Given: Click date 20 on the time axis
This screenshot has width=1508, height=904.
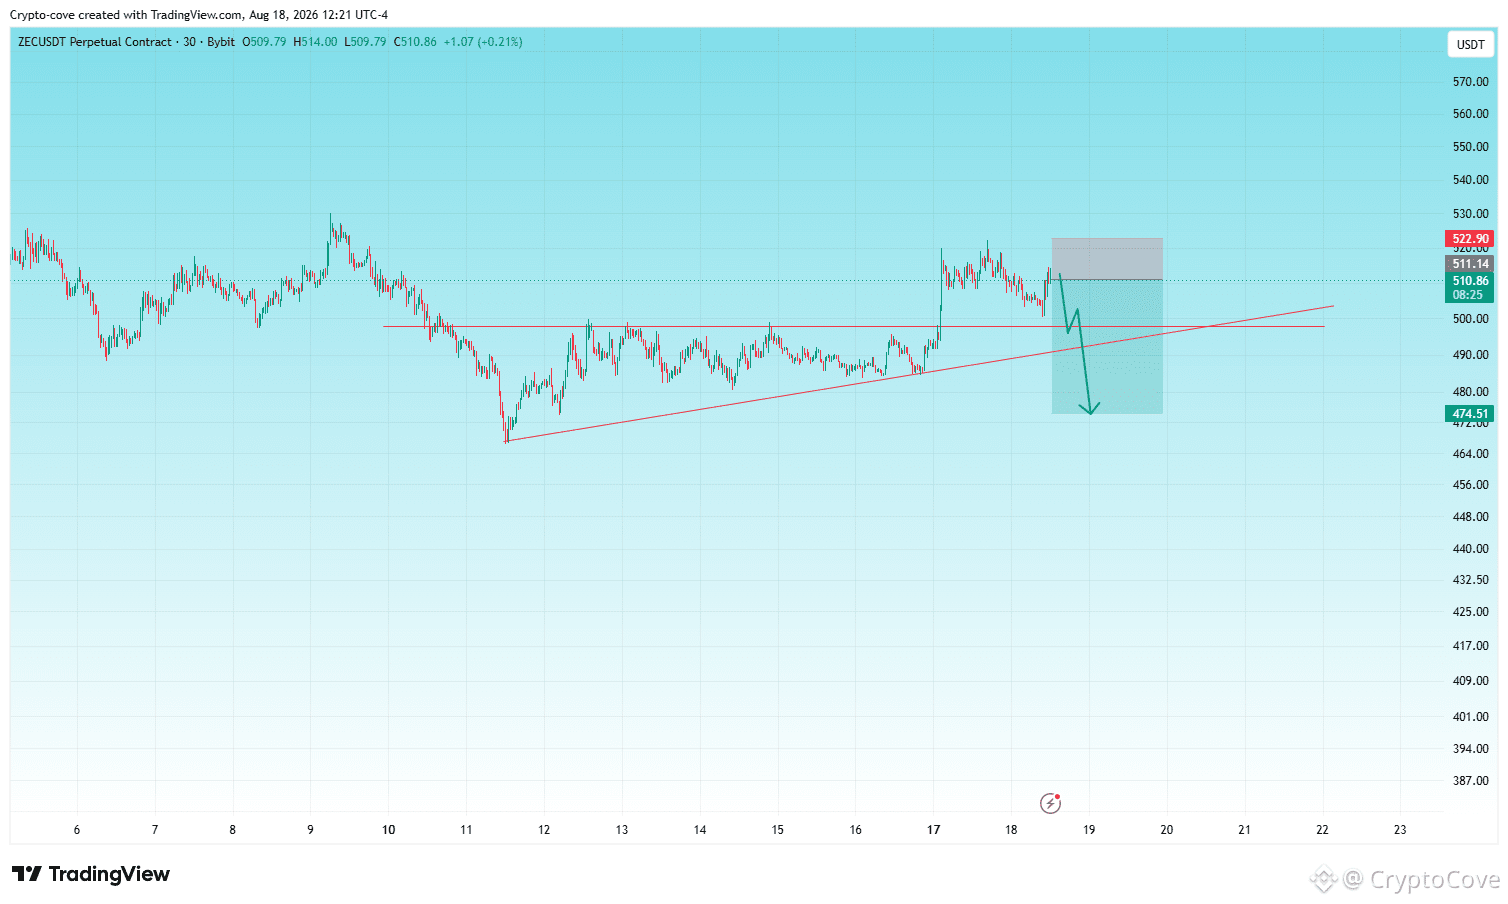Looking at the screenshot, I should coord(1167,830).
